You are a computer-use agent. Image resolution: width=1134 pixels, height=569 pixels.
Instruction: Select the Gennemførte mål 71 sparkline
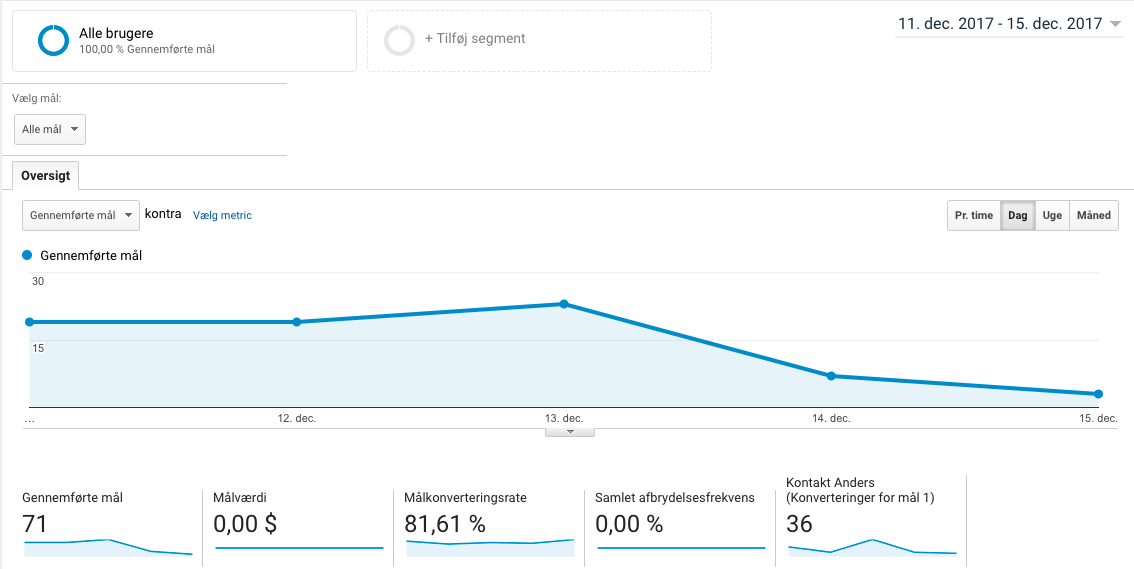pos(108,546)
